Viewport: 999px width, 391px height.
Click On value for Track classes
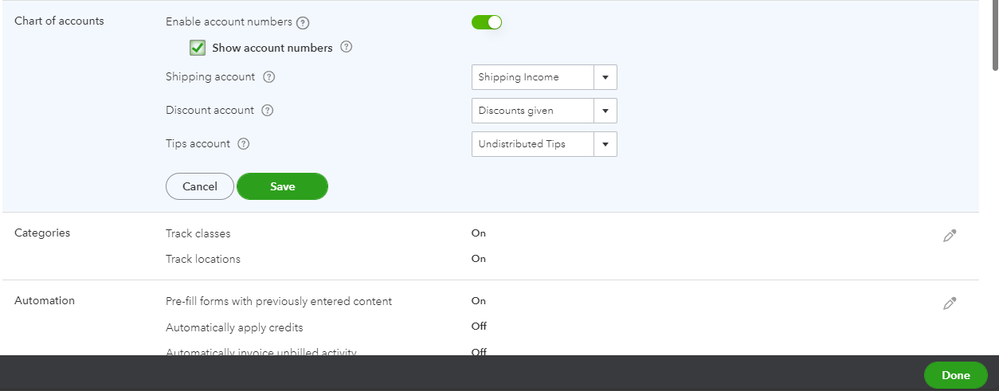478,233
